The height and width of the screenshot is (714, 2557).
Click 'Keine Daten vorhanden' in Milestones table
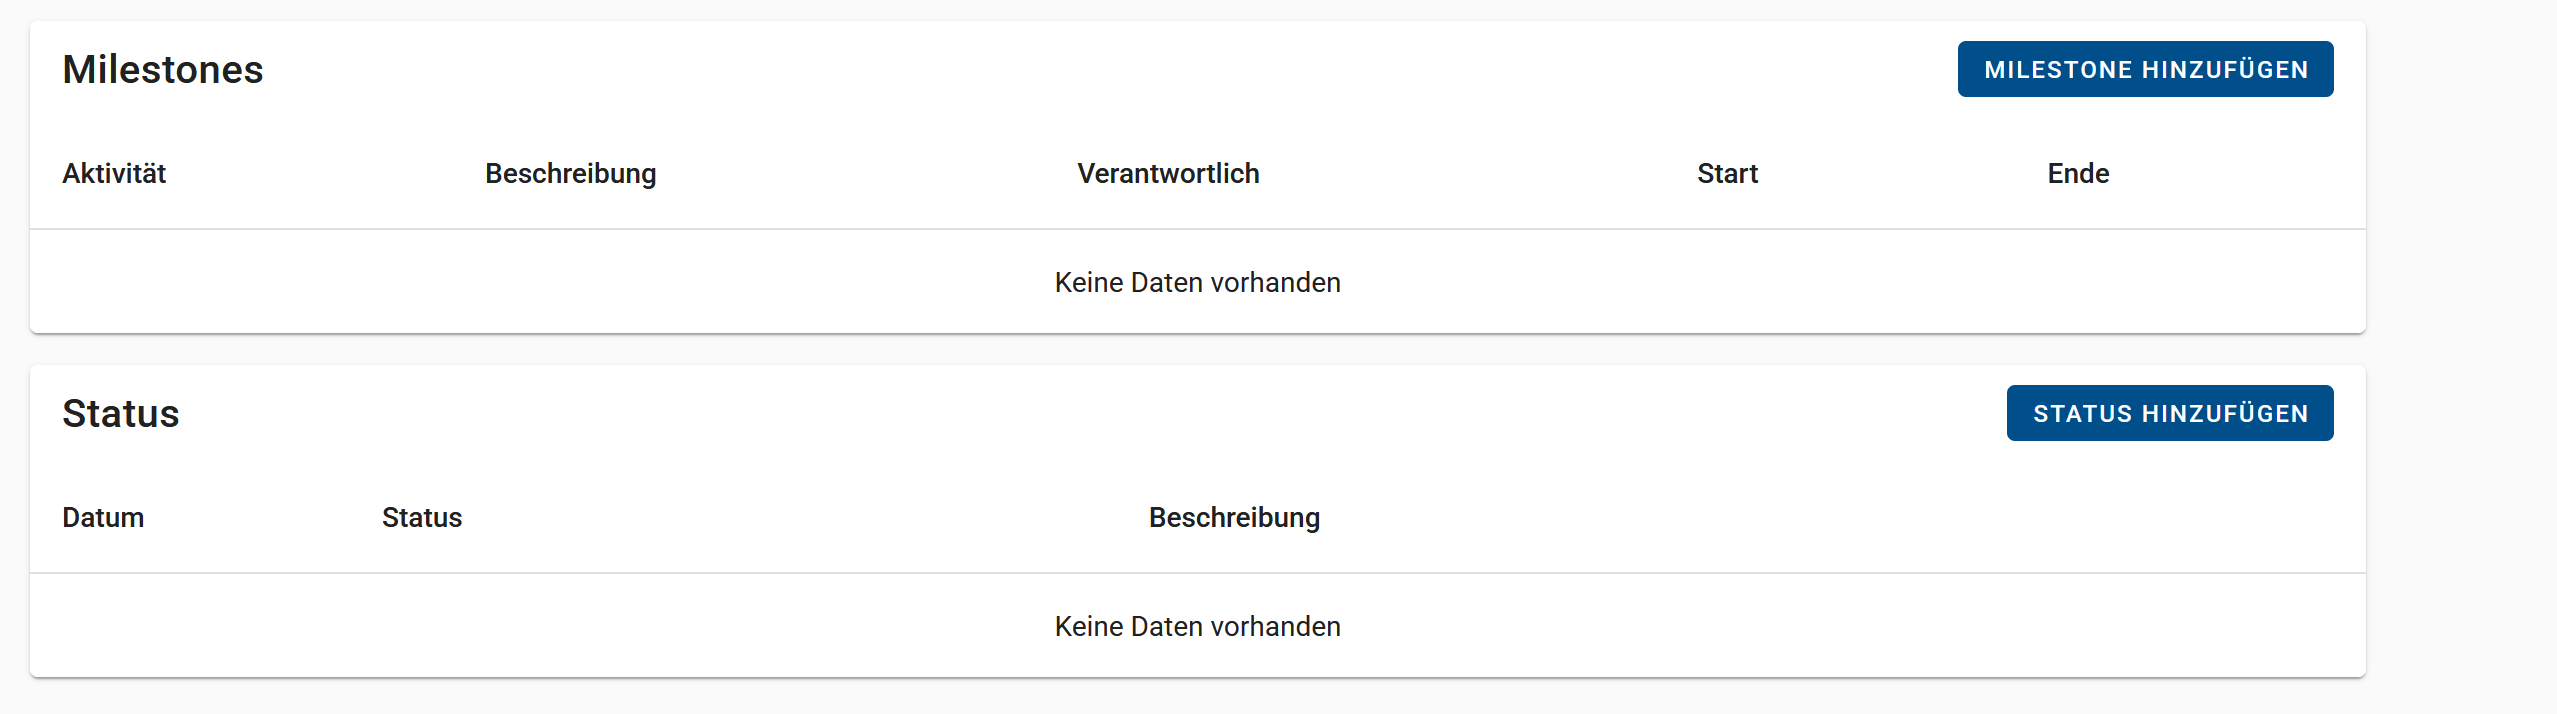tap(1198, 282)
